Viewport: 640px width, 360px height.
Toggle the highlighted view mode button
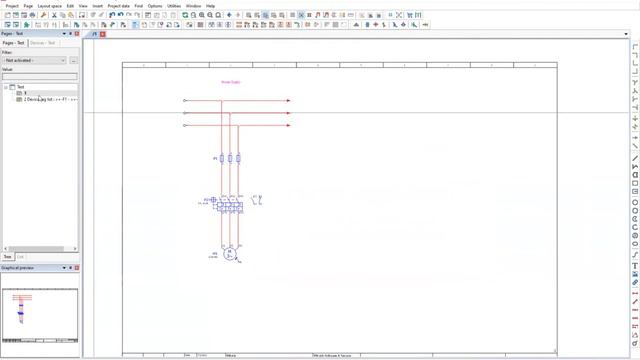[x=265, y=15]
